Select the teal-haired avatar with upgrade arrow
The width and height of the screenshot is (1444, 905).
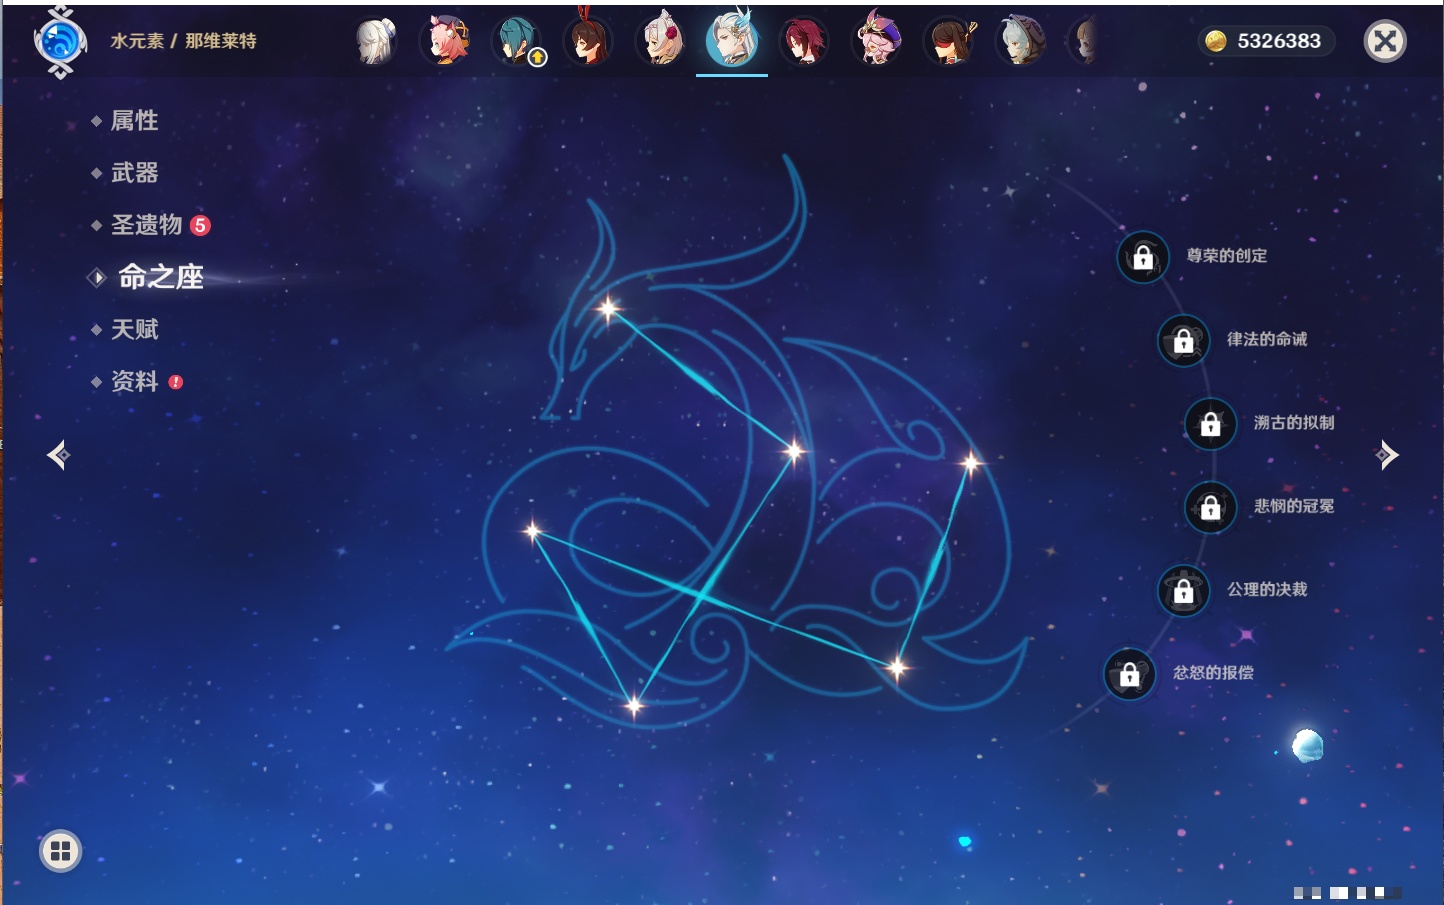click(518, 41)
